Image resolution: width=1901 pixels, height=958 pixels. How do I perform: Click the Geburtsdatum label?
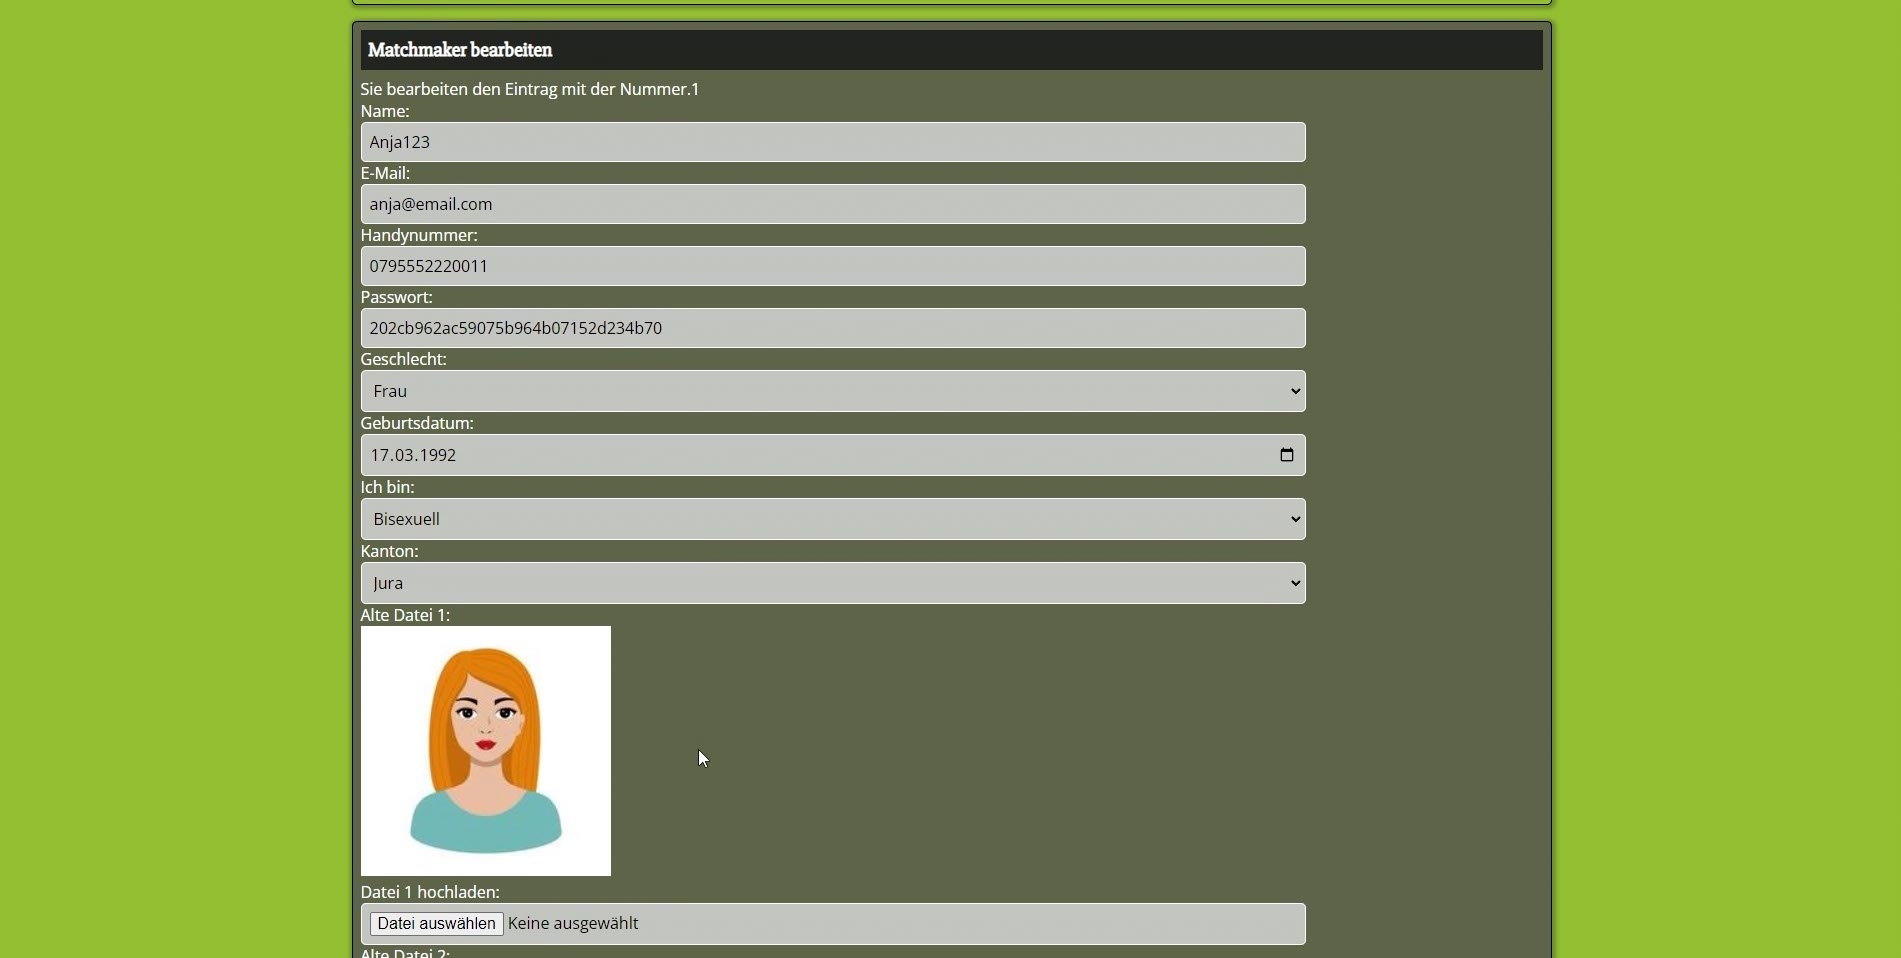(x=417, y=423)
